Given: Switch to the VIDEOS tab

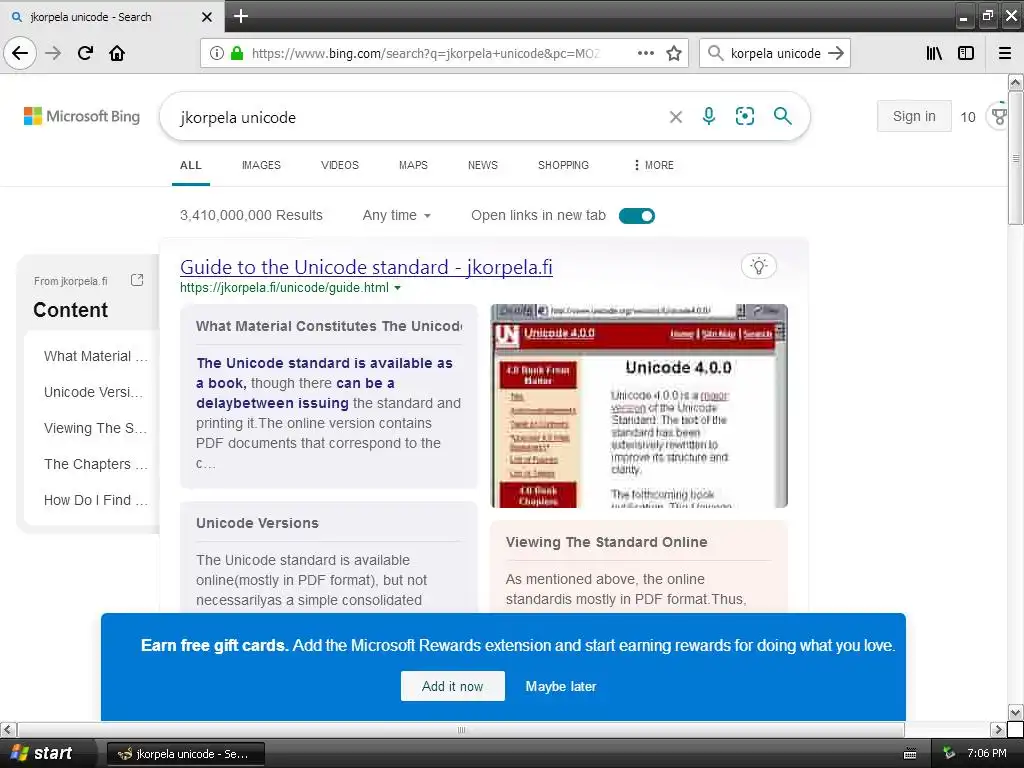Looking at the screenshot, I should (340, 165).
